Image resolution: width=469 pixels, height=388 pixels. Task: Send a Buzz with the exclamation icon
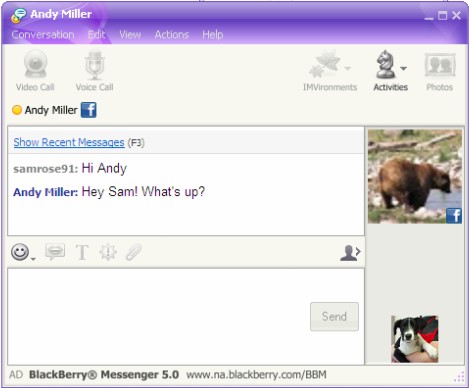coord(108,252)
